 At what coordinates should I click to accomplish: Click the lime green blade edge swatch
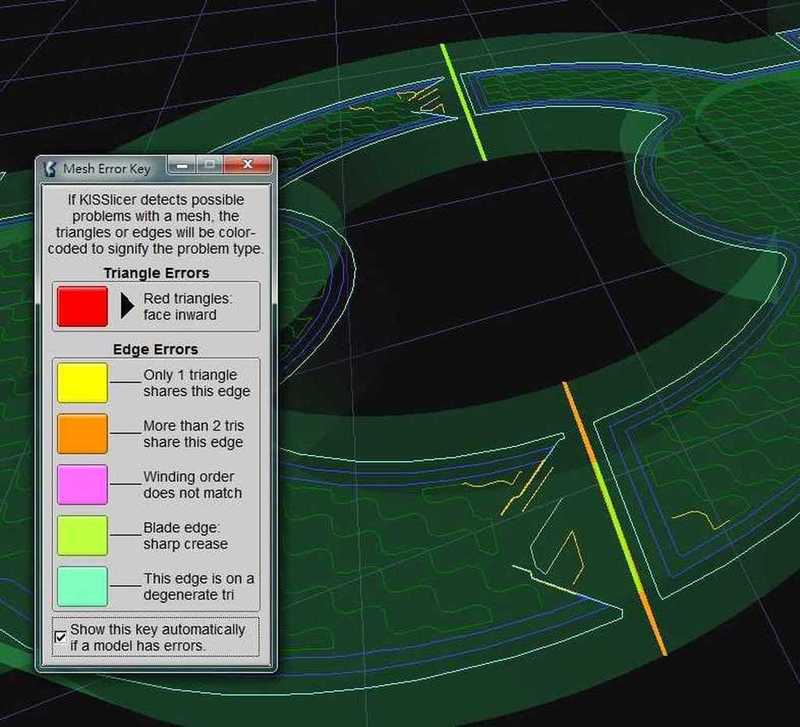click(x=82, y=535)
